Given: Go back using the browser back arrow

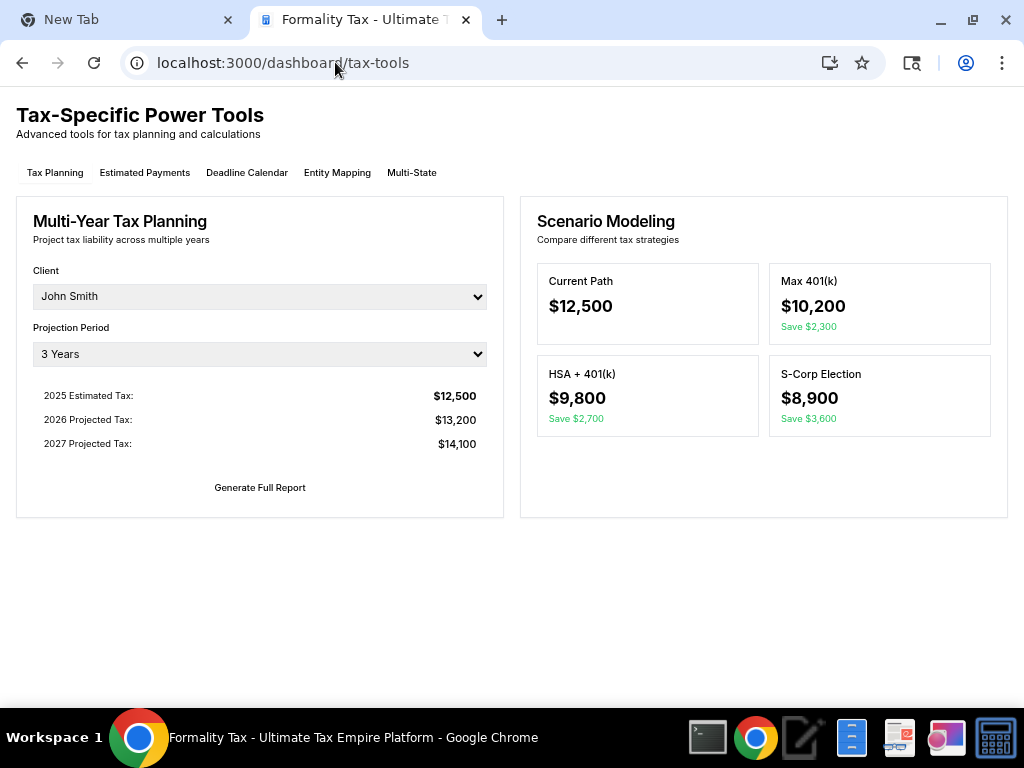Looking at the screenshot, I should coord(22,63).
